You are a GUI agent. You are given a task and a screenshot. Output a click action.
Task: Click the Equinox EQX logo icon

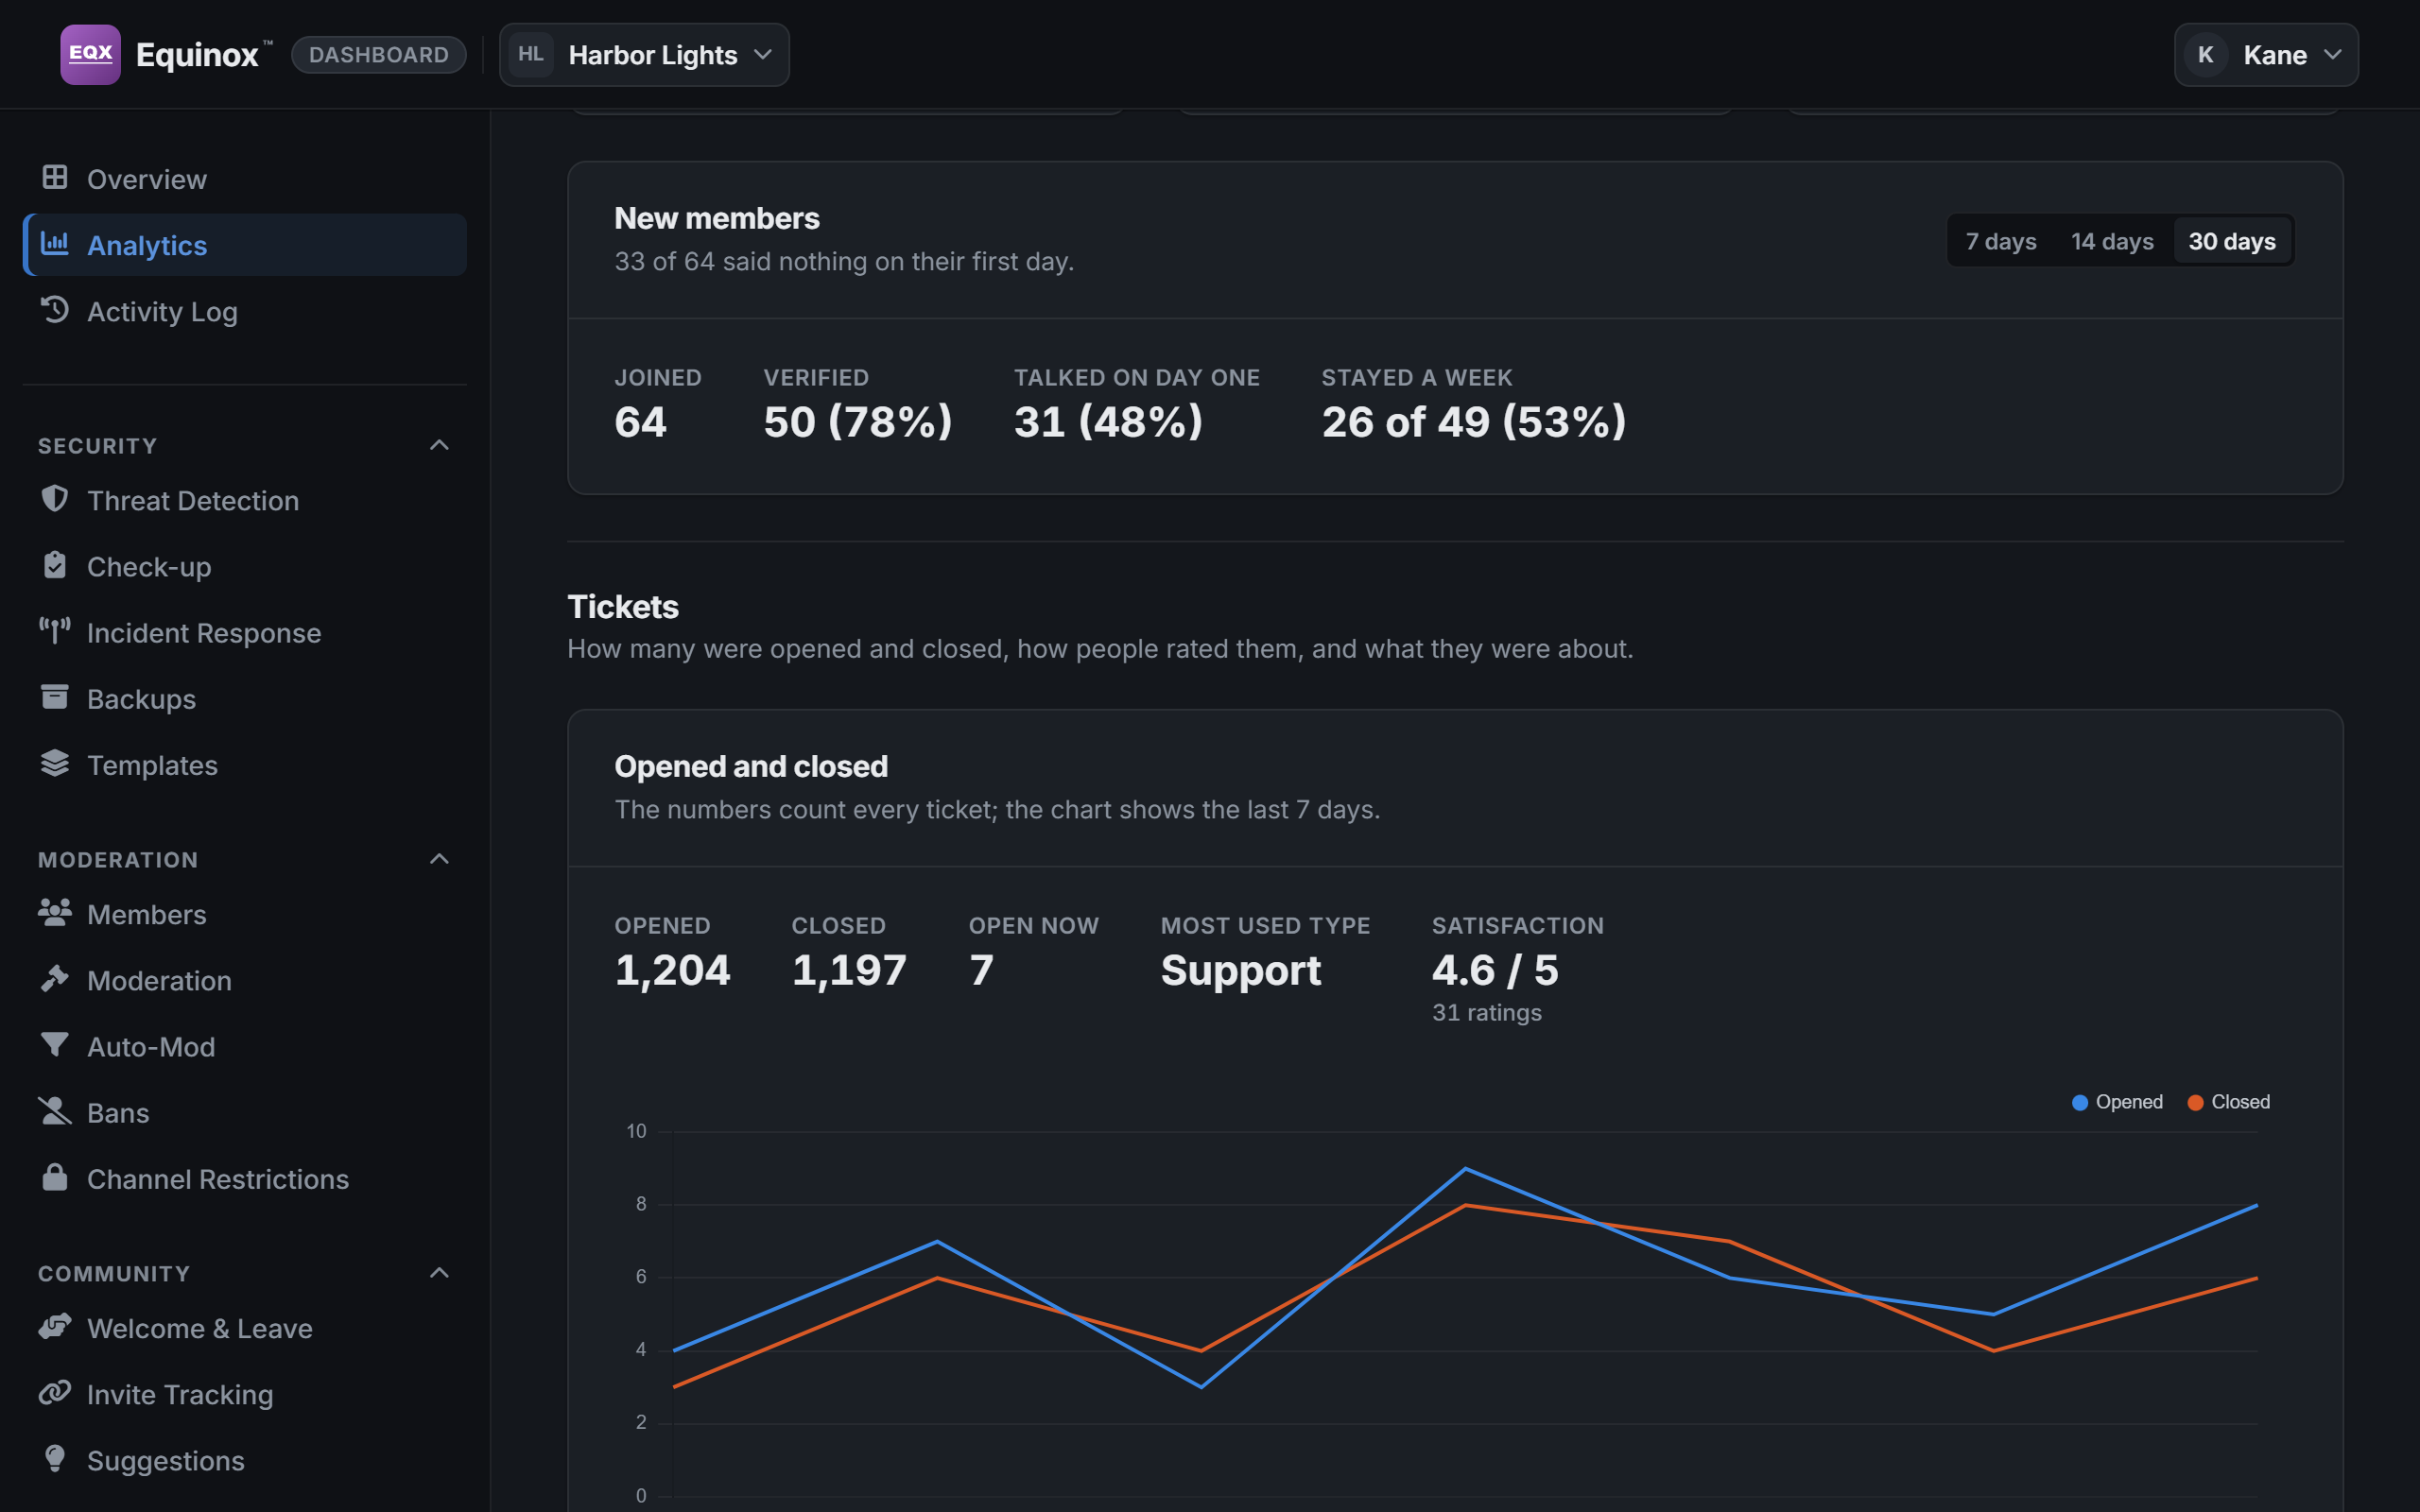pyautogui.click(x=90, y=54)
